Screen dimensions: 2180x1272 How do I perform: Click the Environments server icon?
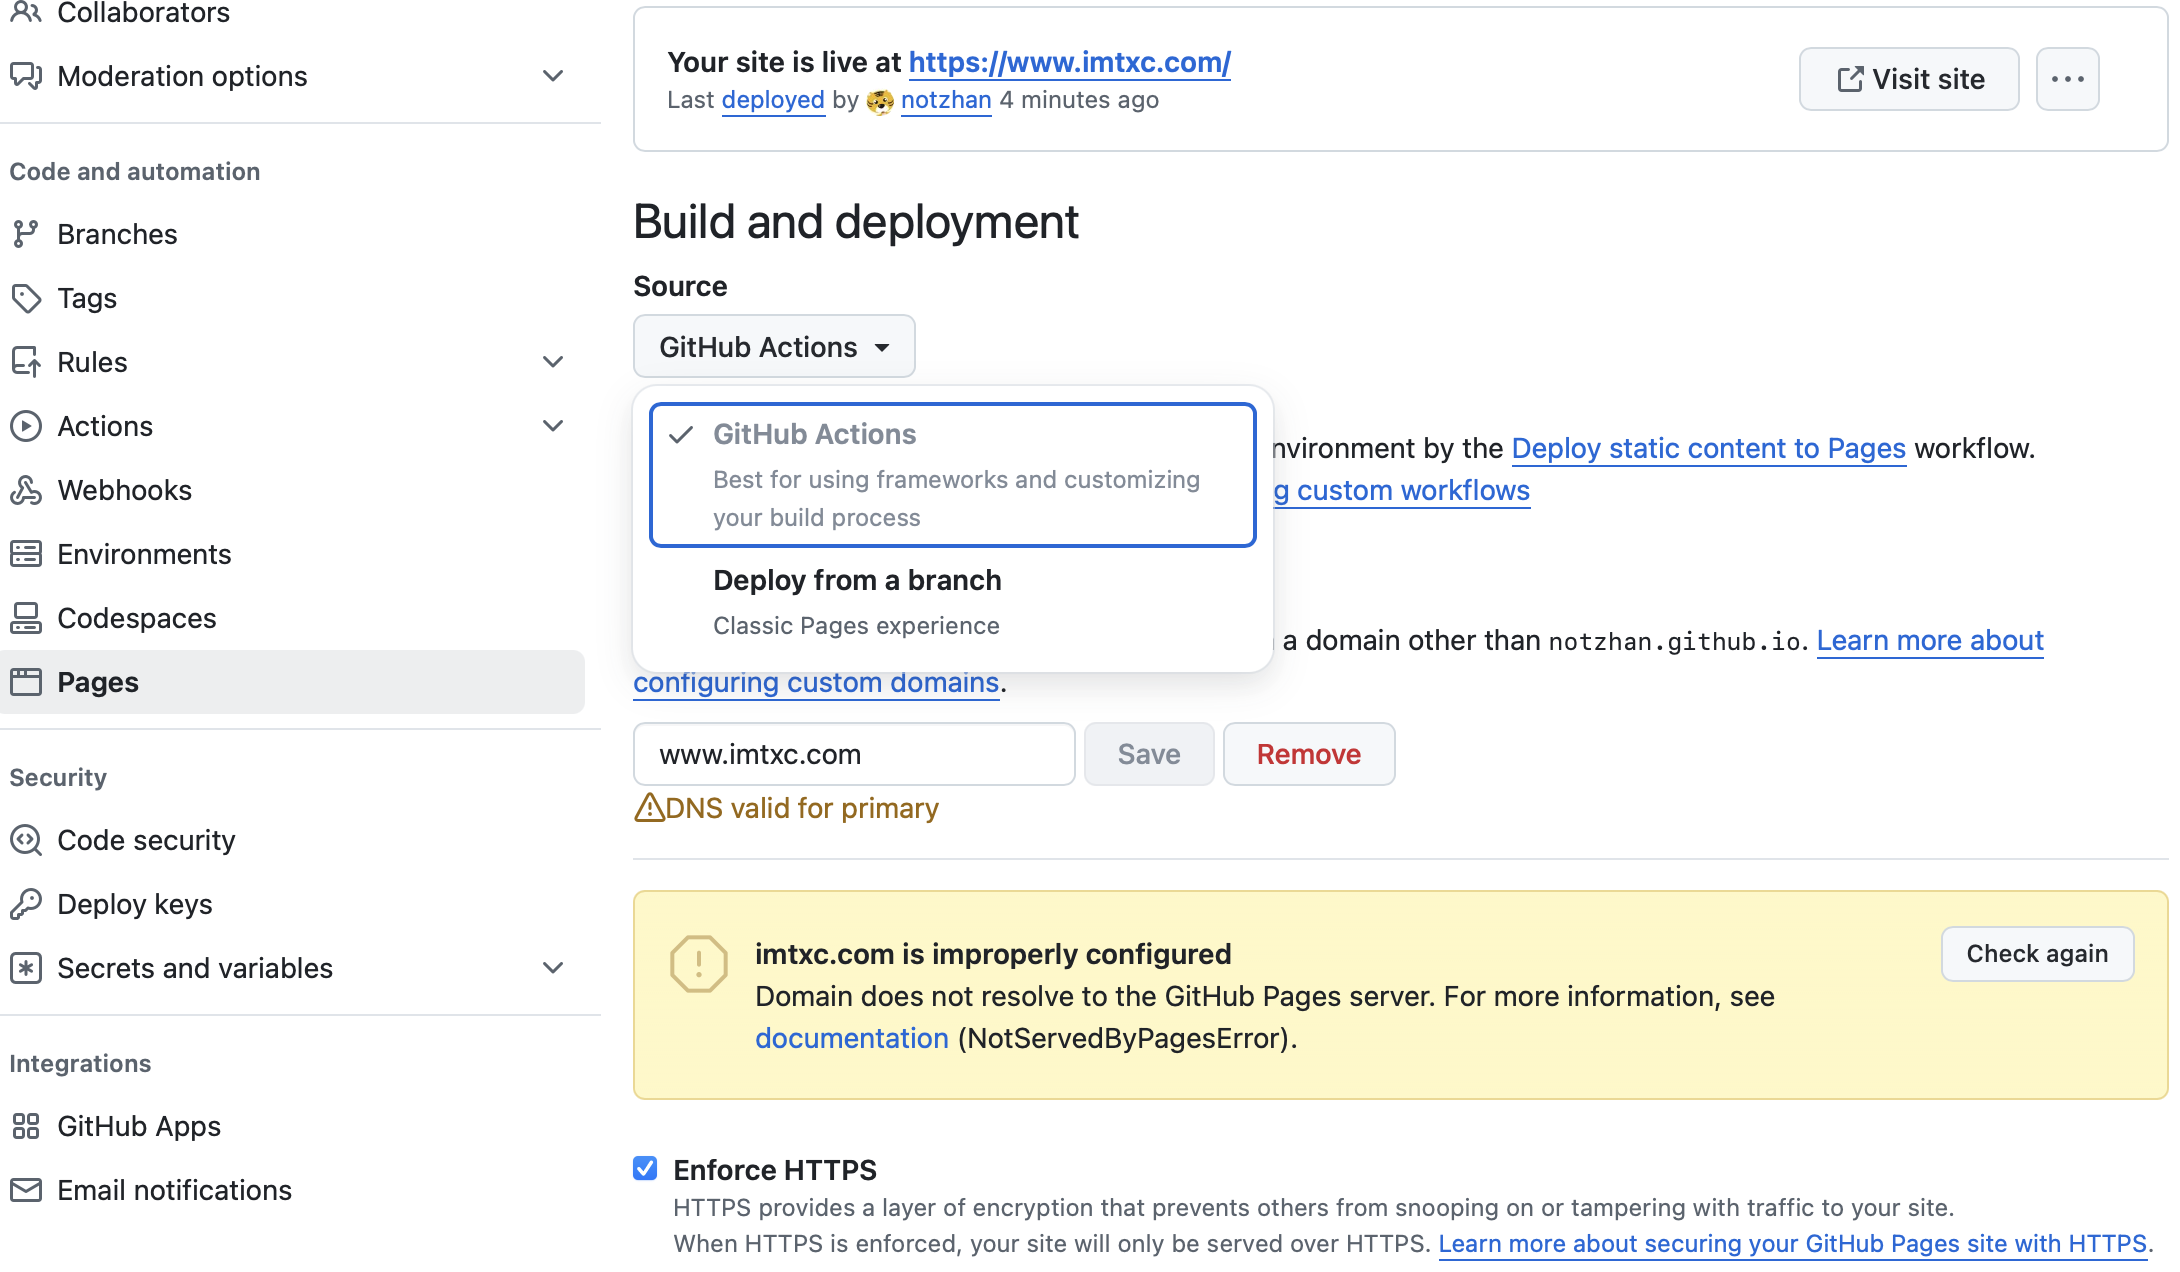click(25, 554)
